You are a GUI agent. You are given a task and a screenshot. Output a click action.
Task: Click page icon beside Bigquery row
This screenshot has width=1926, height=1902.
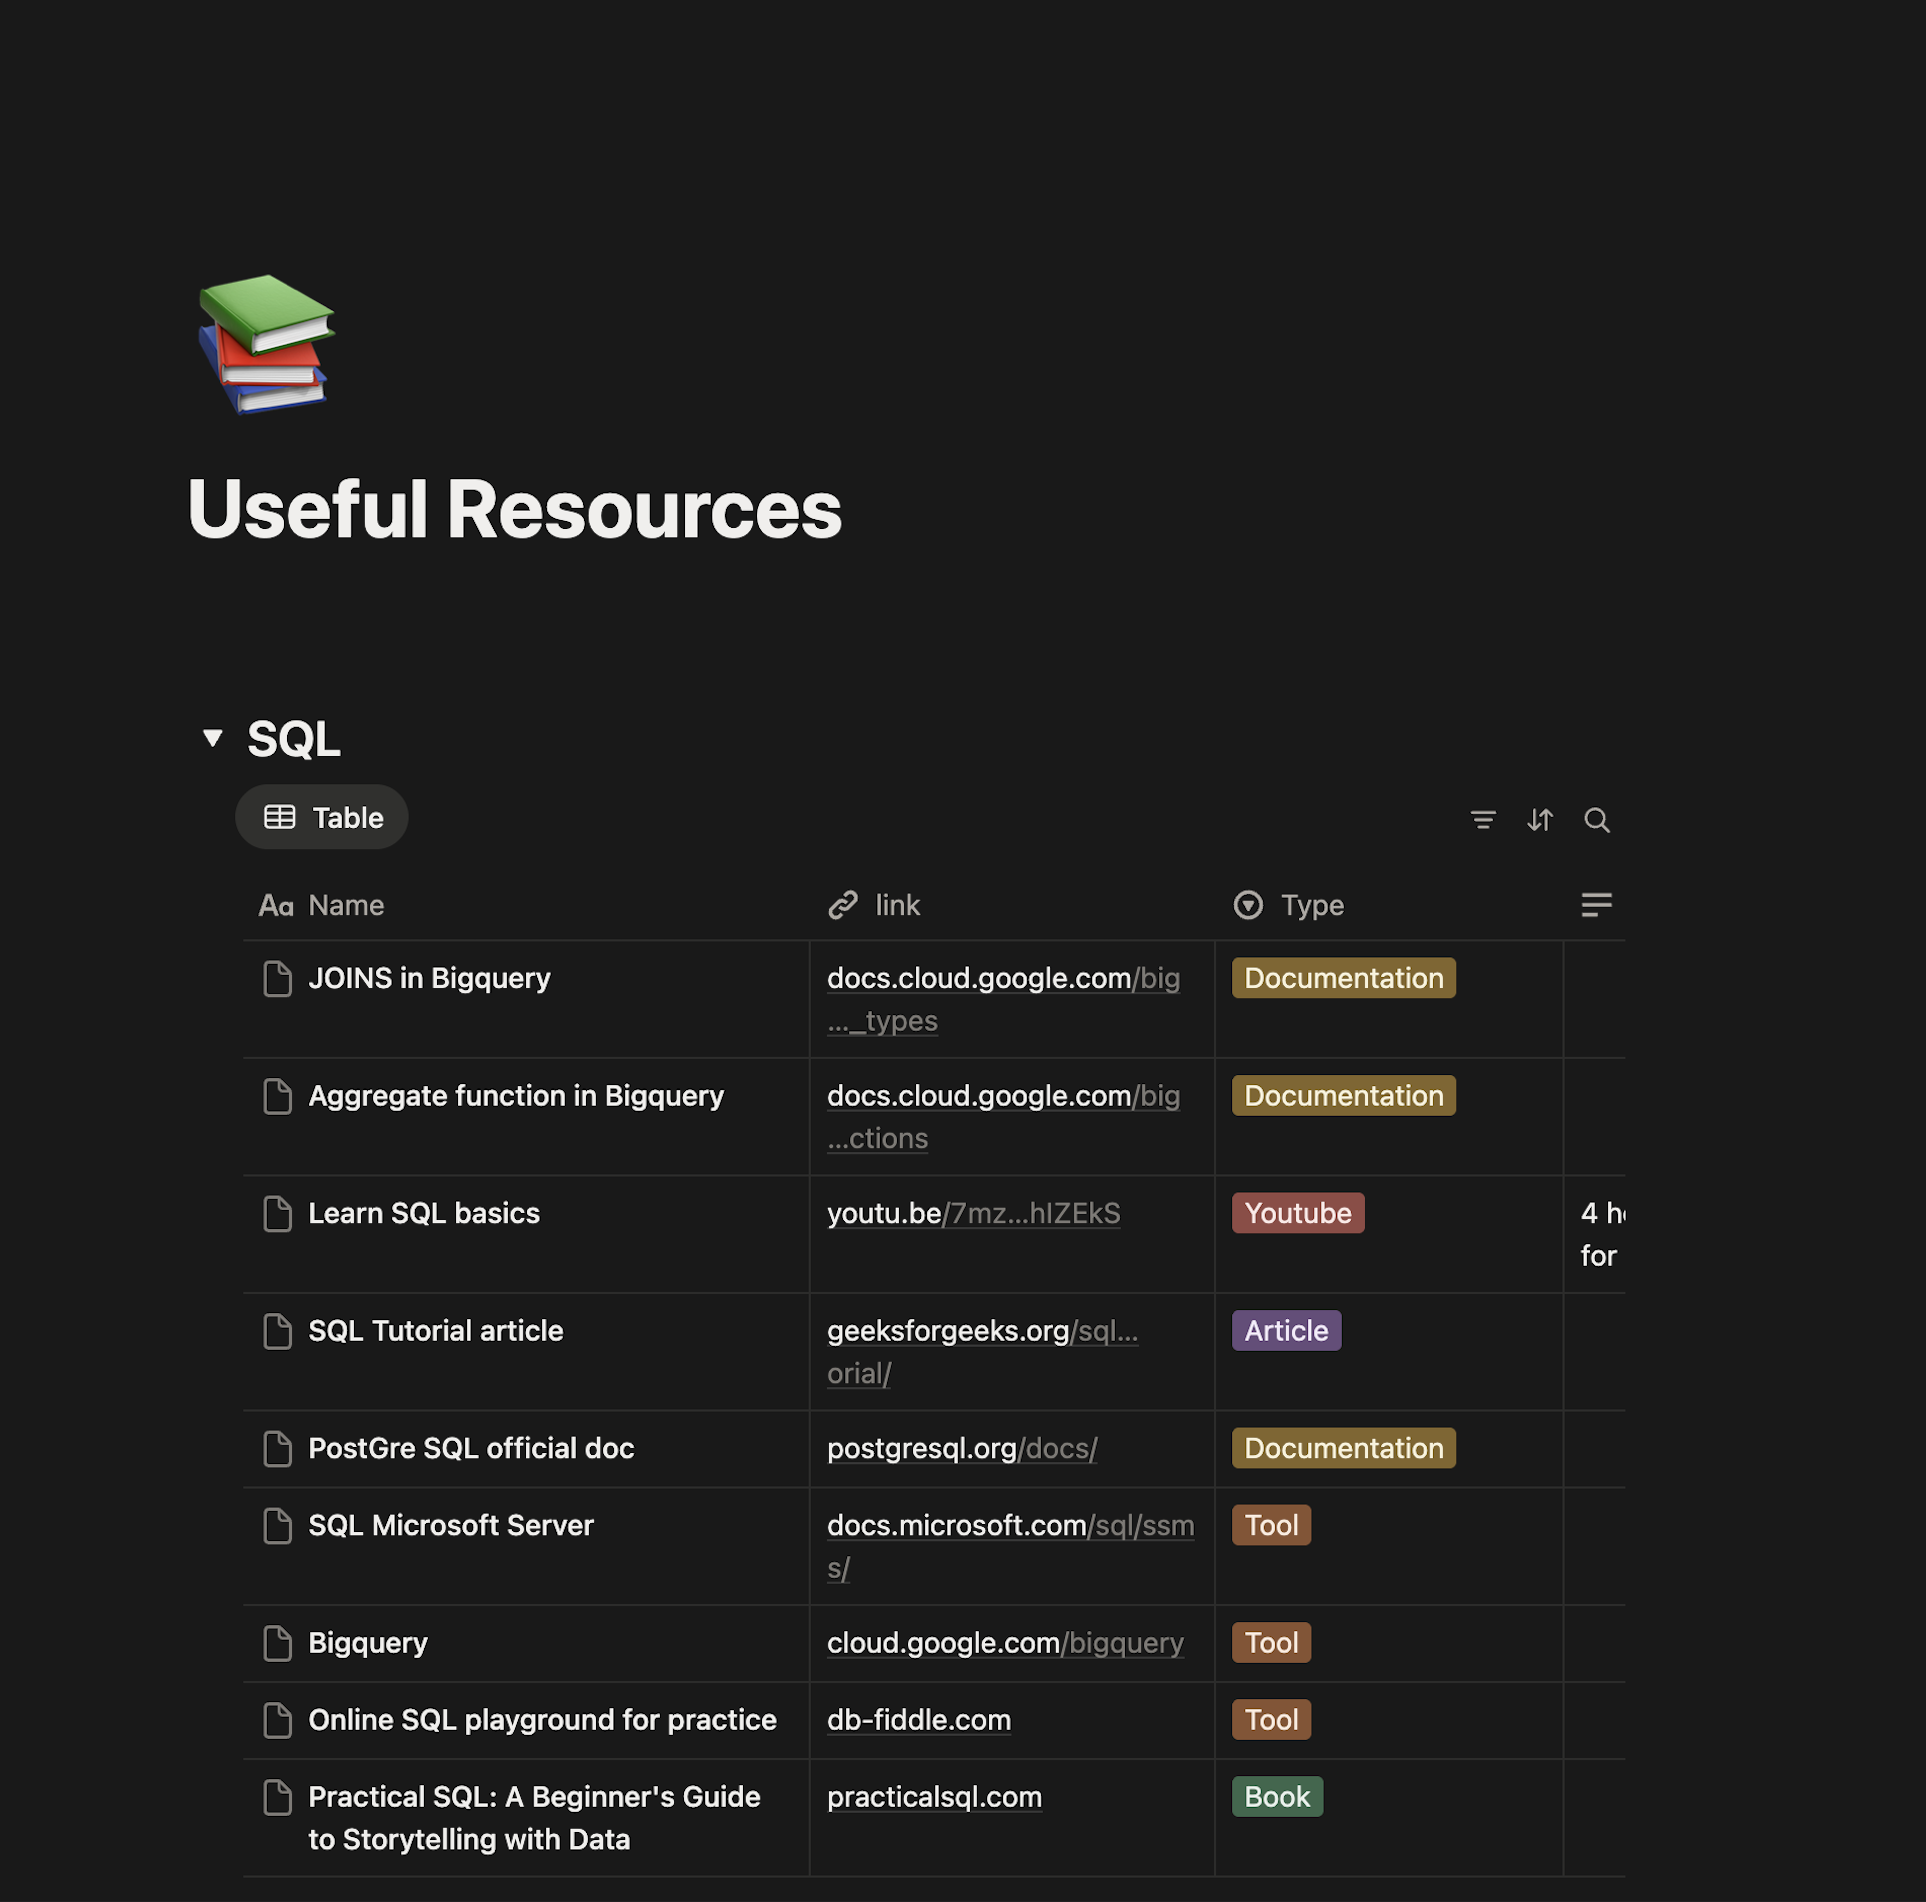pos(277,1643)
